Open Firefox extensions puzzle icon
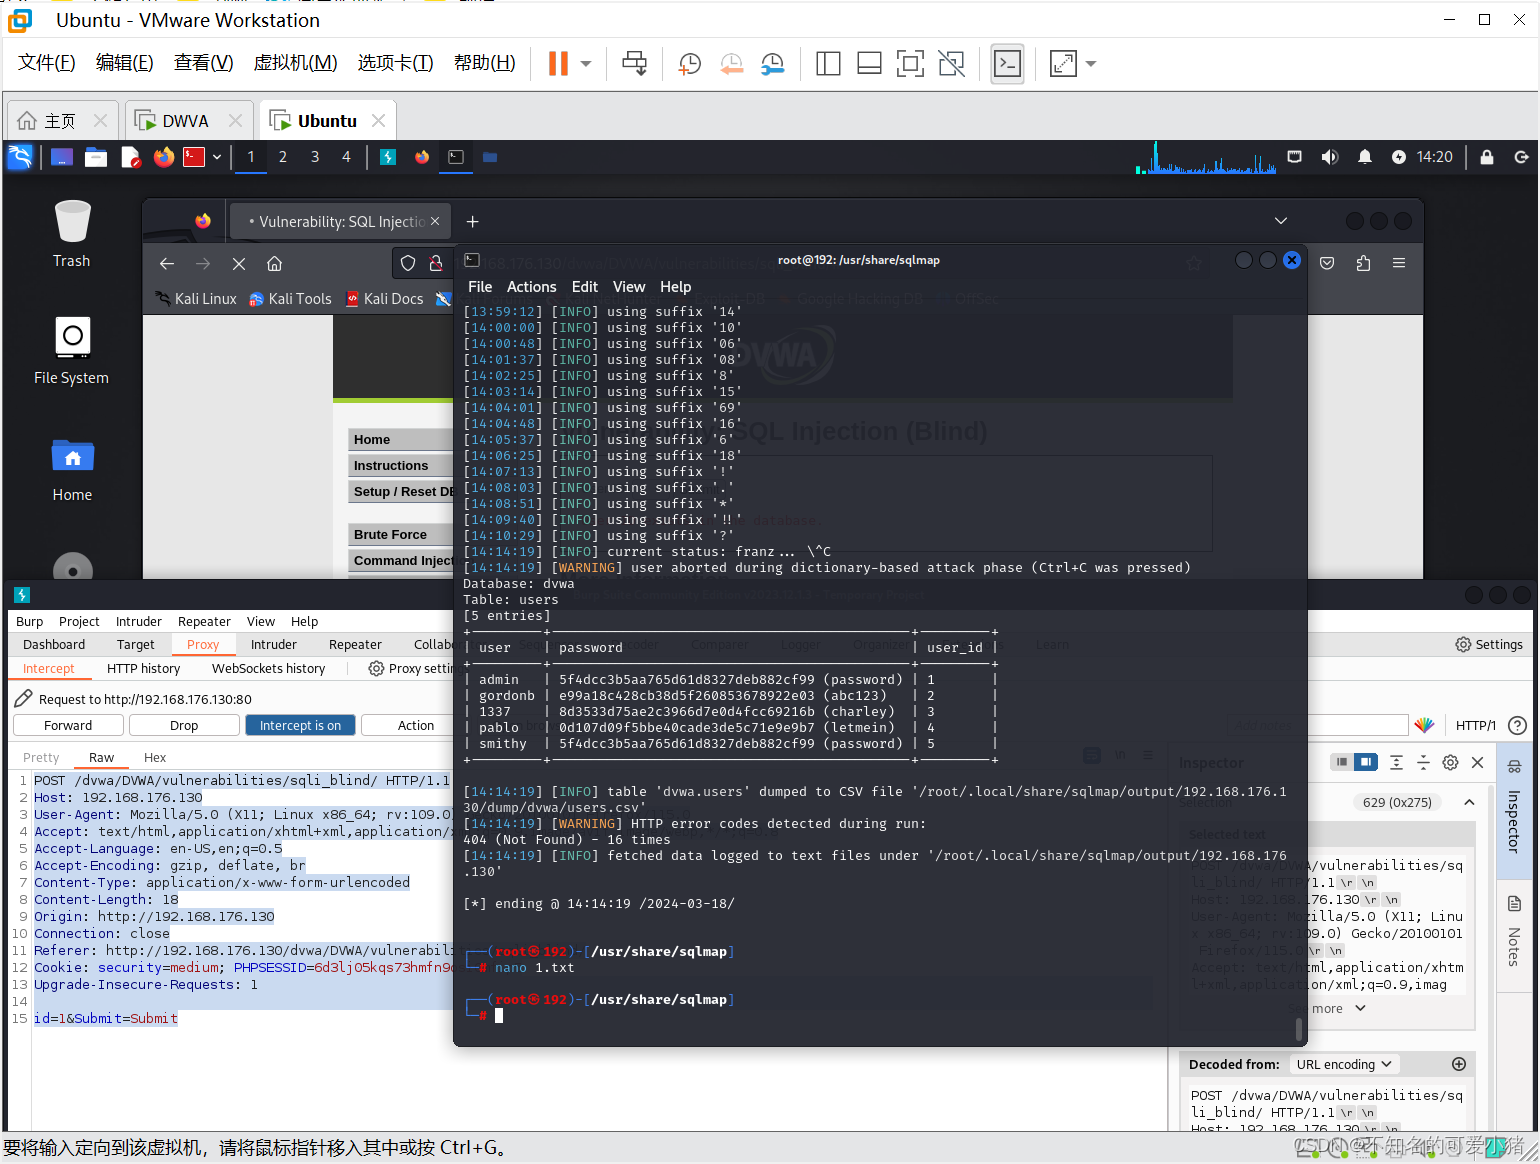Viewport: 1540px width, 1164px height. 1364,263
